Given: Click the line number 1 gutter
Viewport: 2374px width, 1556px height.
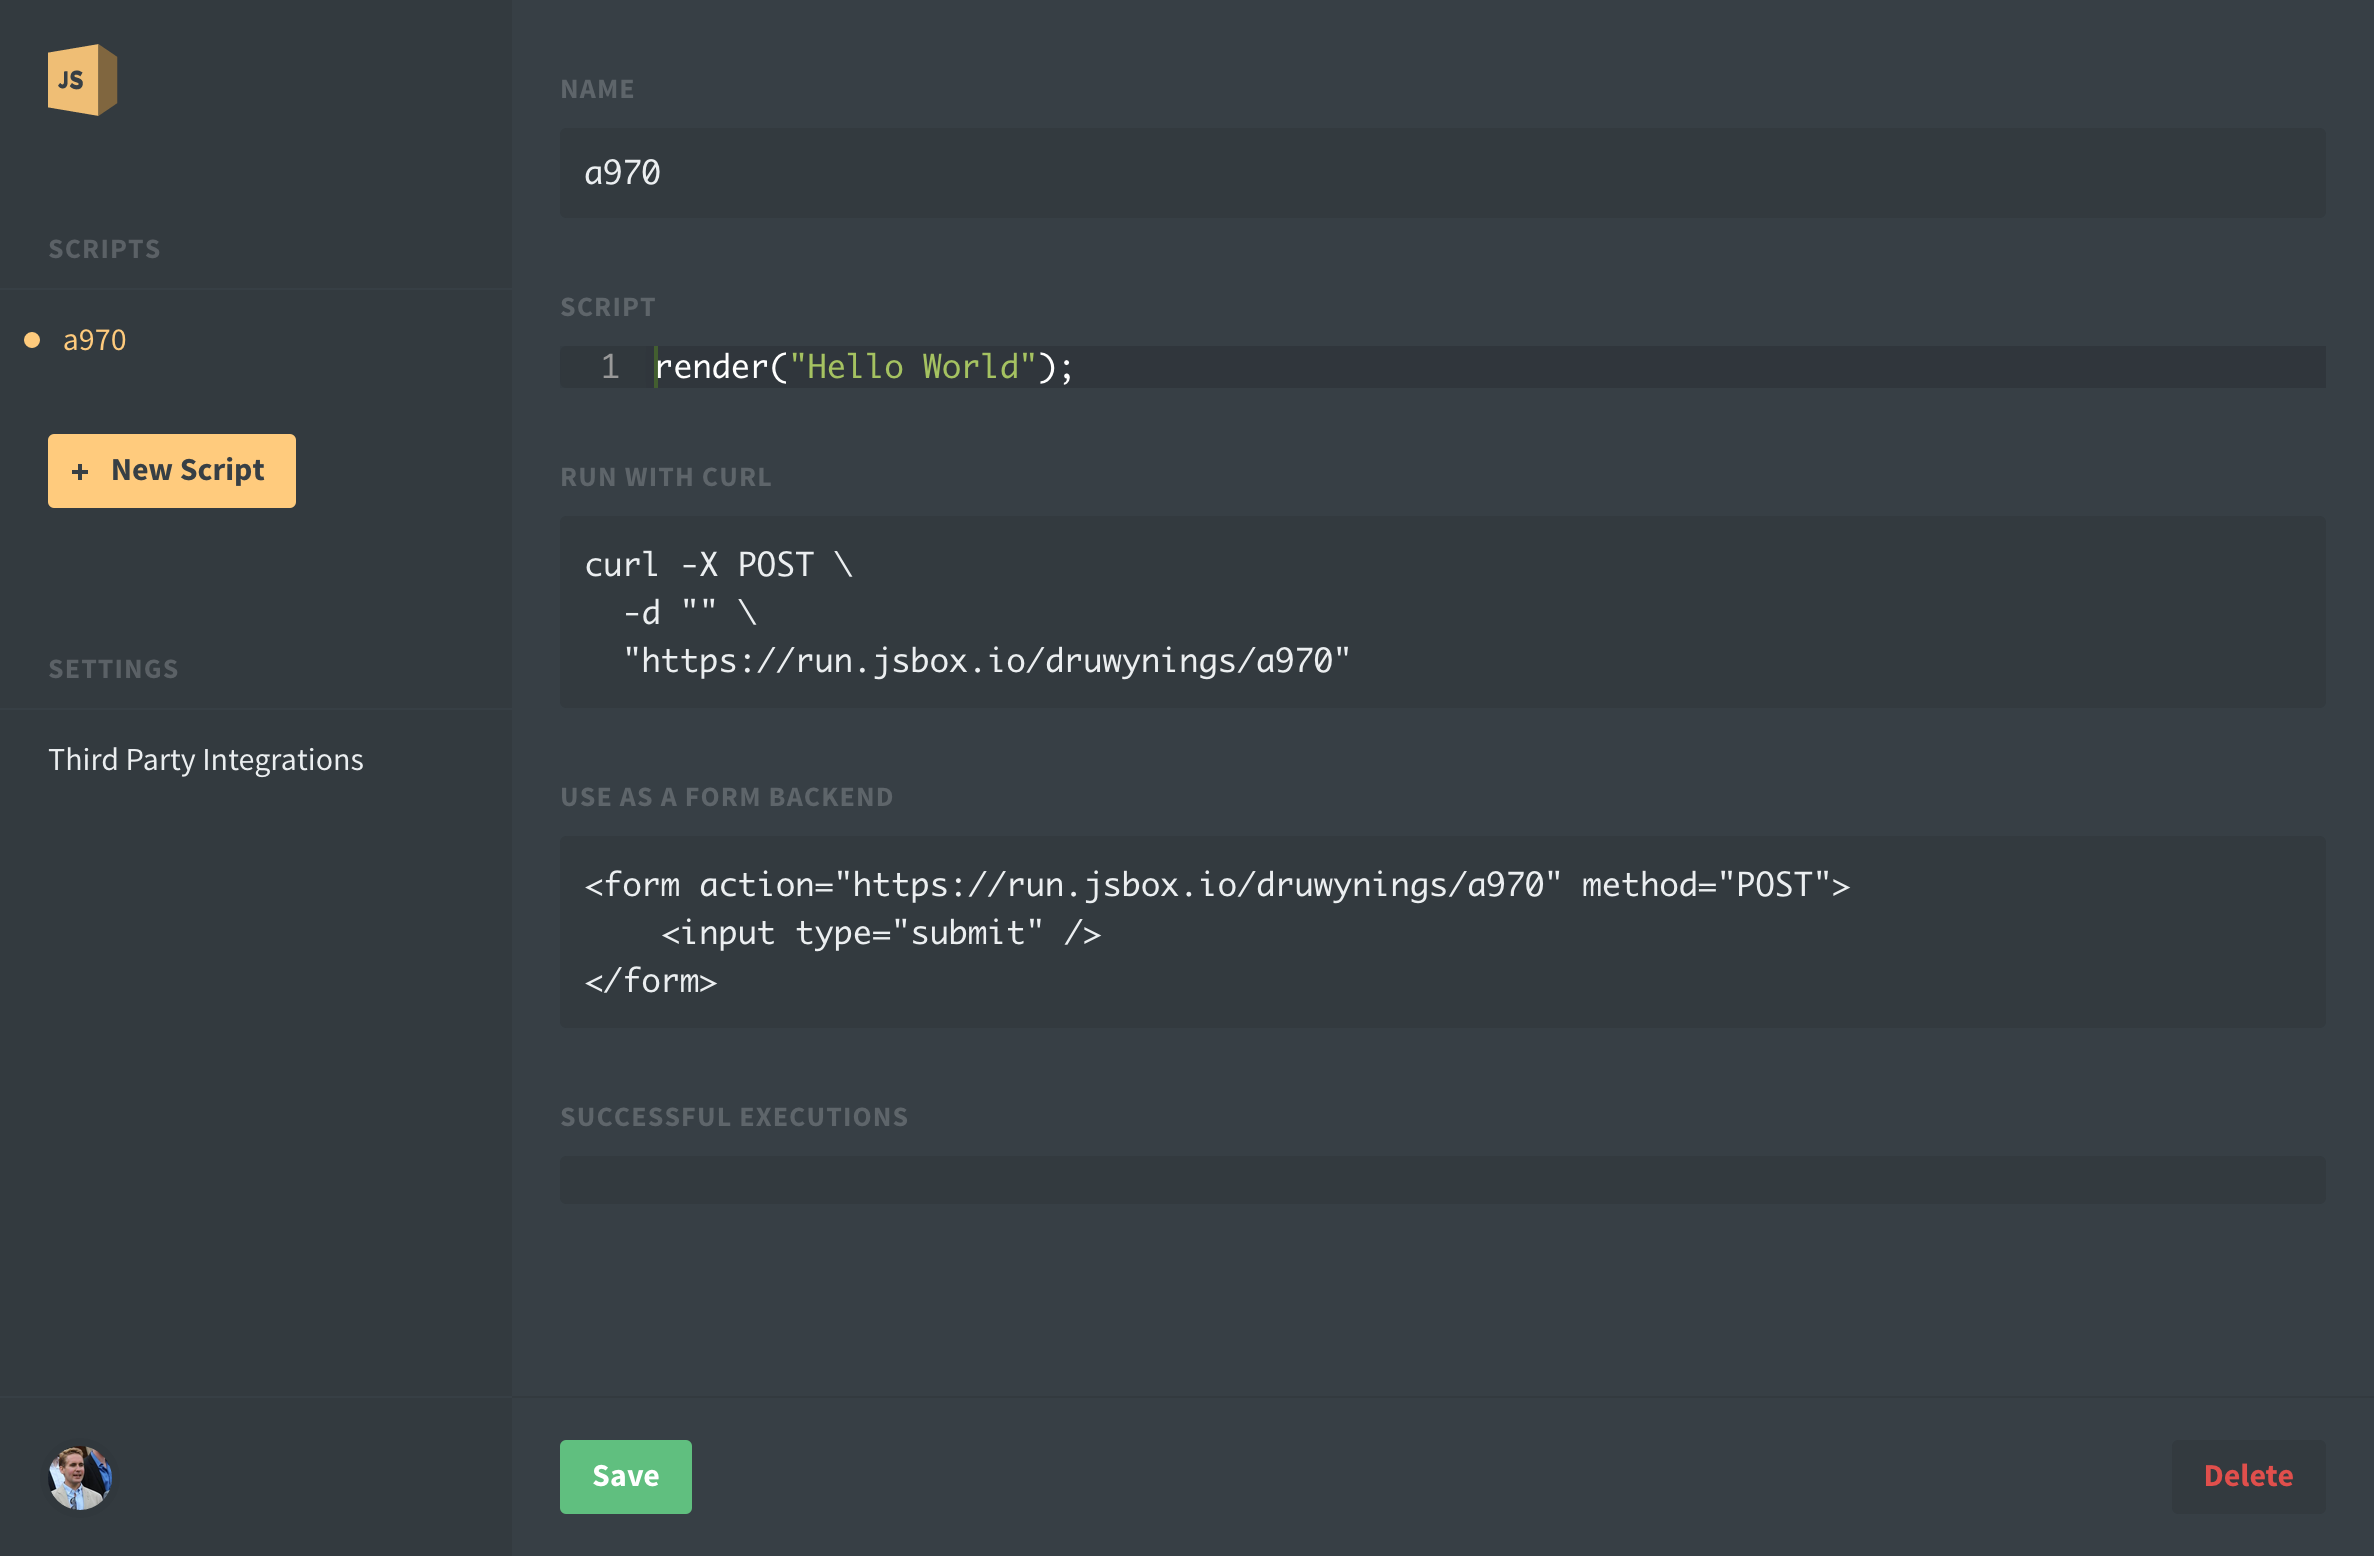Looking at the screenshot, I should (x=608, y=366).
